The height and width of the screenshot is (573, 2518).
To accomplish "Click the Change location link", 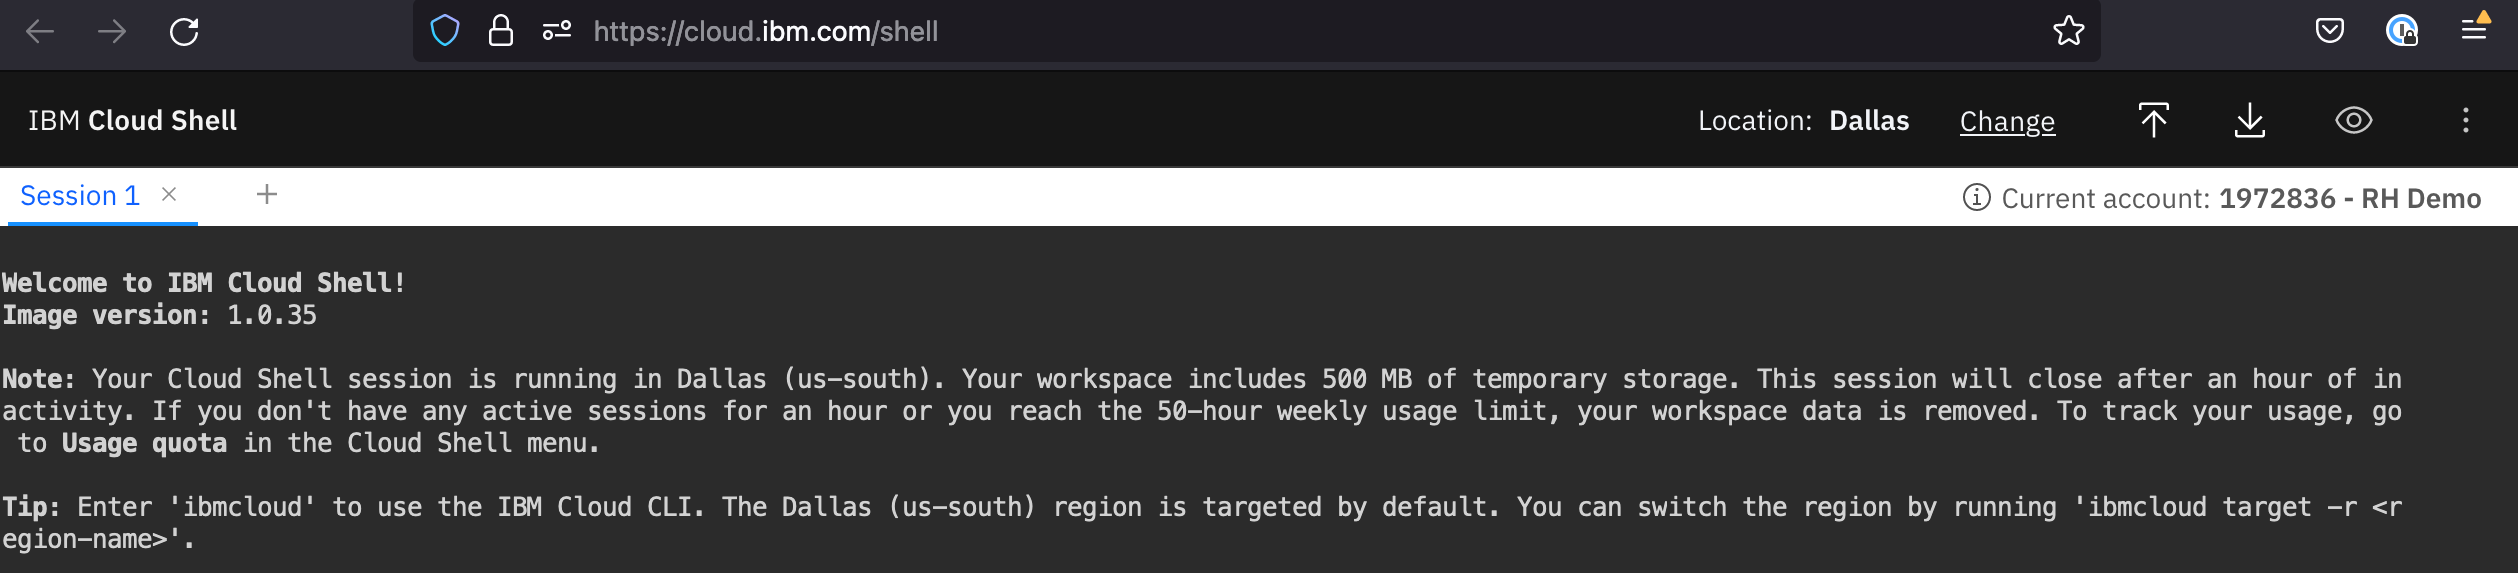I will pyautogui.click(x=2007, y=121).
